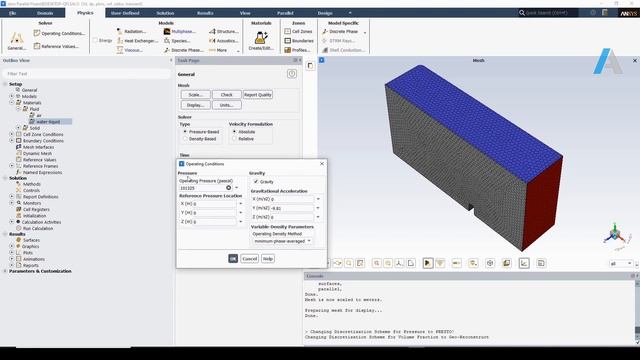Viewport: 640px width, 360px height.
Task: Click the axis triad toolbar icon
Action: click(399, 263)
